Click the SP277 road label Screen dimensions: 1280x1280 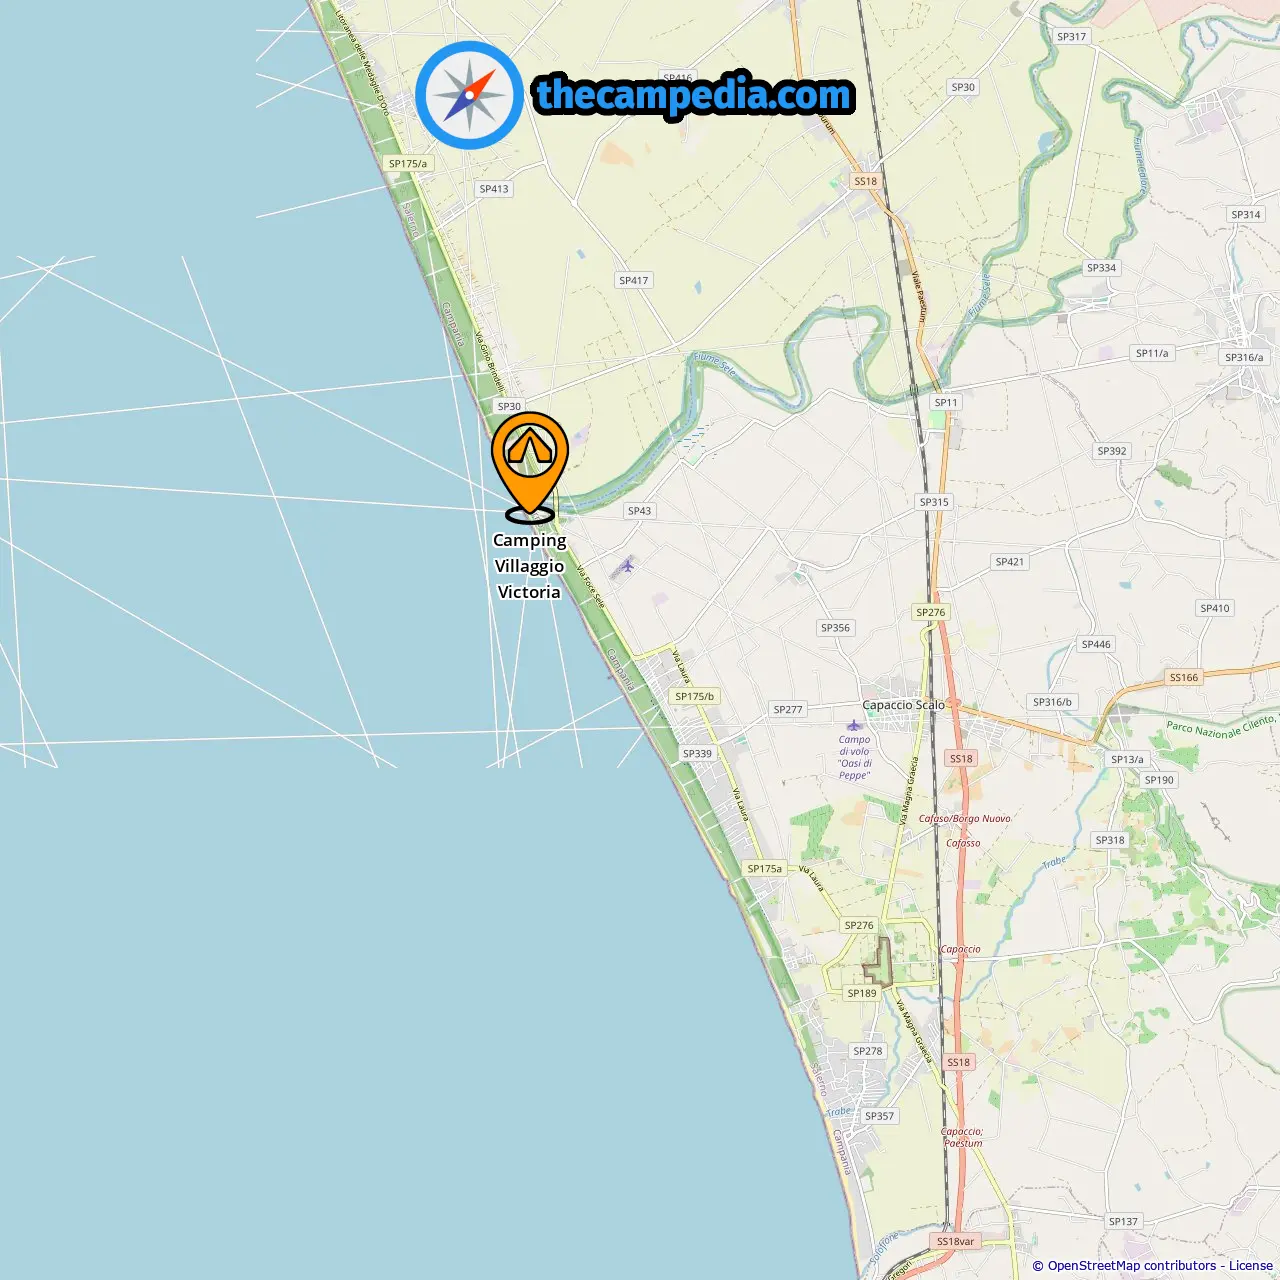[x=788, y=709]
